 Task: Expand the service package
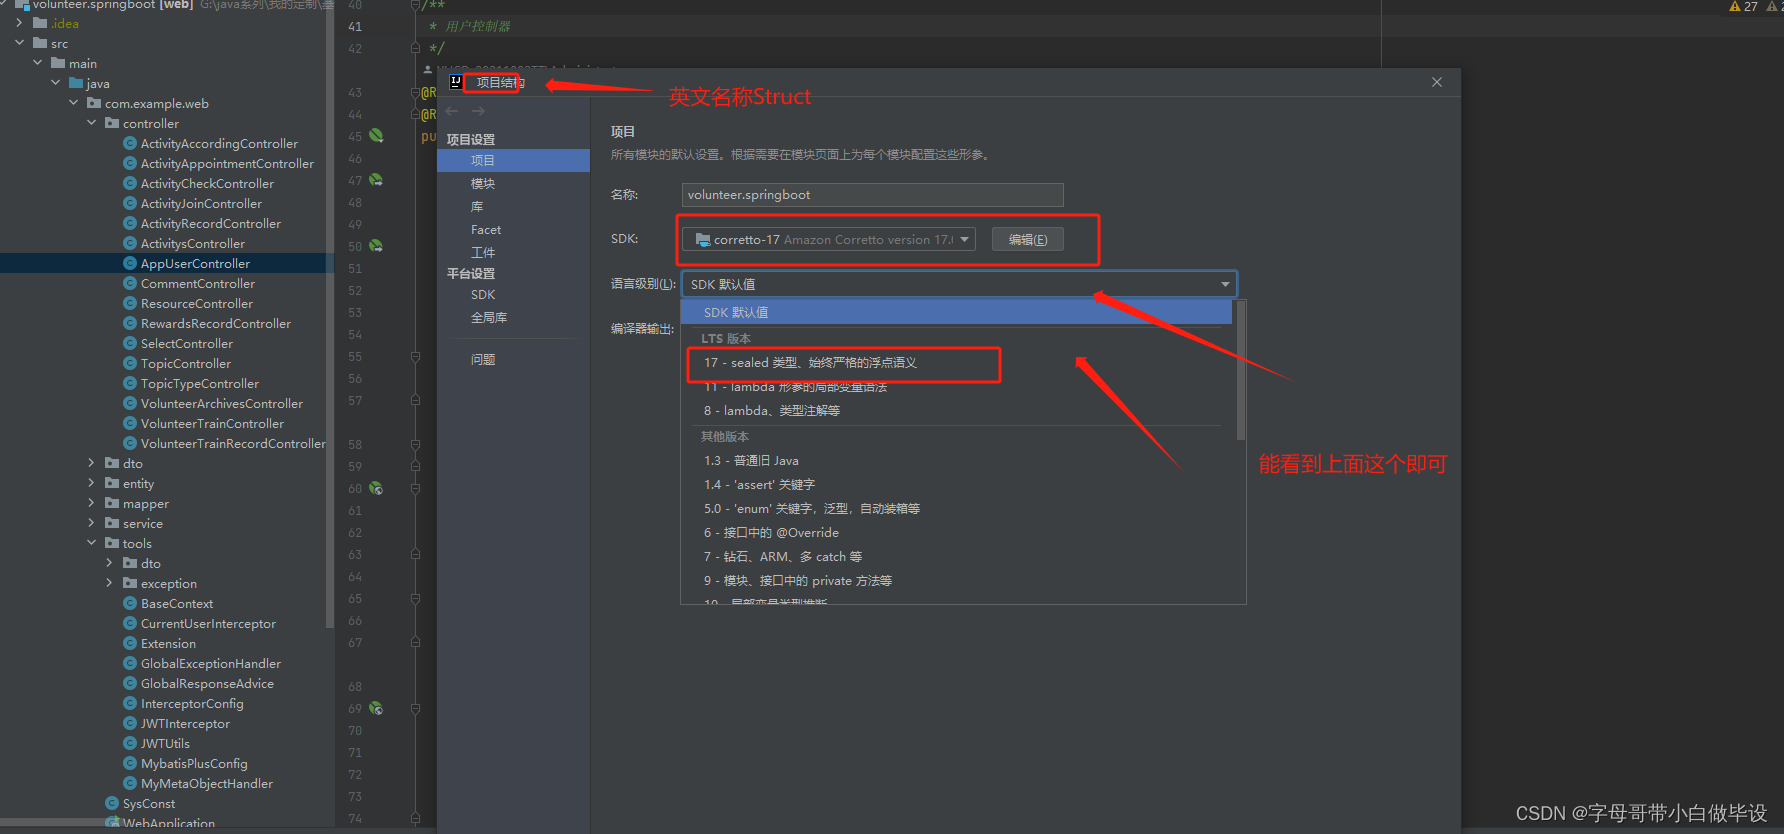pos(91,524)
